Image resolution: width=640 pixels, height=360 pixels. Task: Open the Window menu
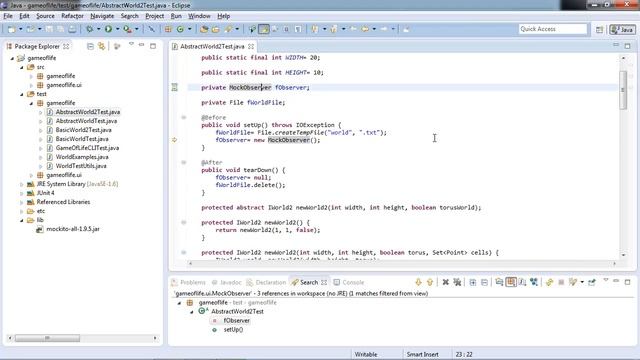(199, 16)
